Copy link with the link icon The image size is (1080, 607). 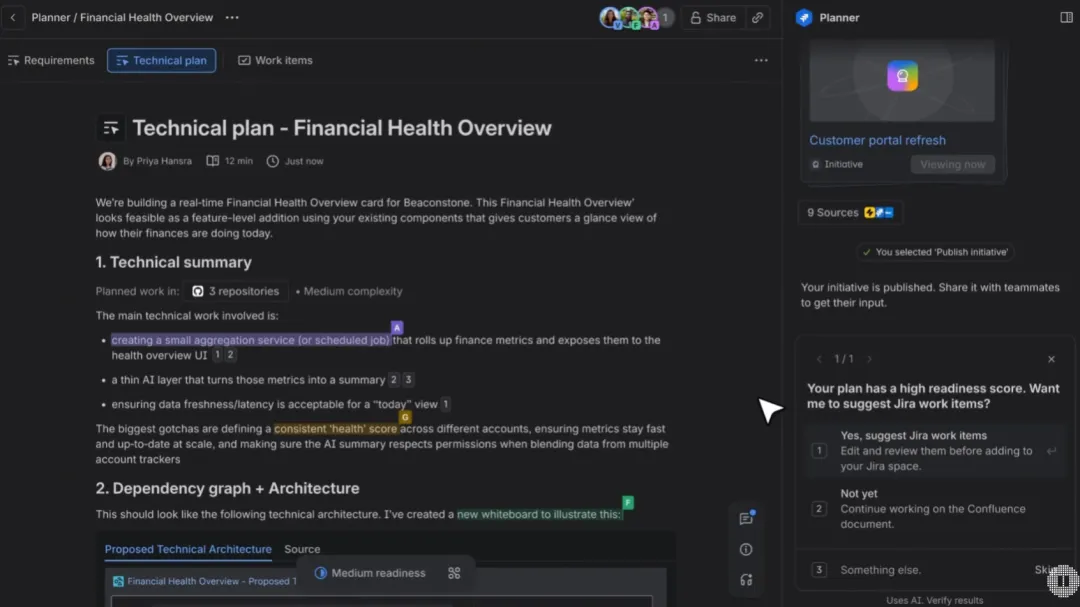(757, 18)
